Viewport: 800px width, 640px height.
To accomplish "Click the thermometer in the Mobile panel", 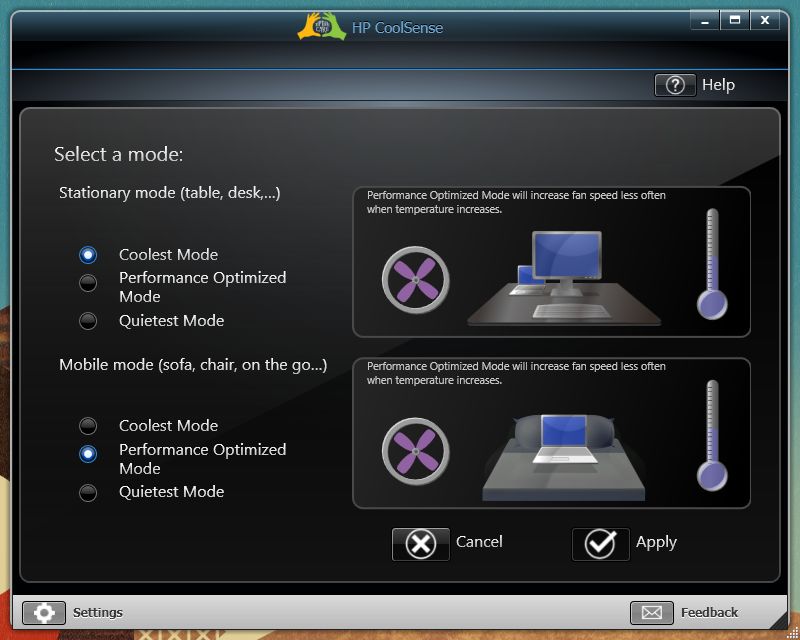I will pos(712,435).
